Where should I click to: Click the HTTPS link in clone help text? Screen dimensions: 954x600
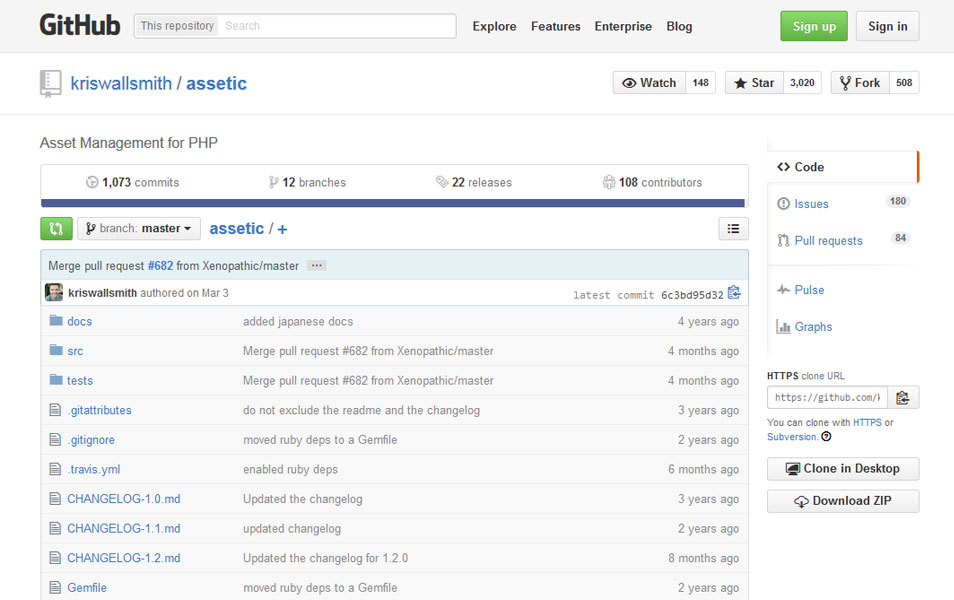[x=867, y=422]
